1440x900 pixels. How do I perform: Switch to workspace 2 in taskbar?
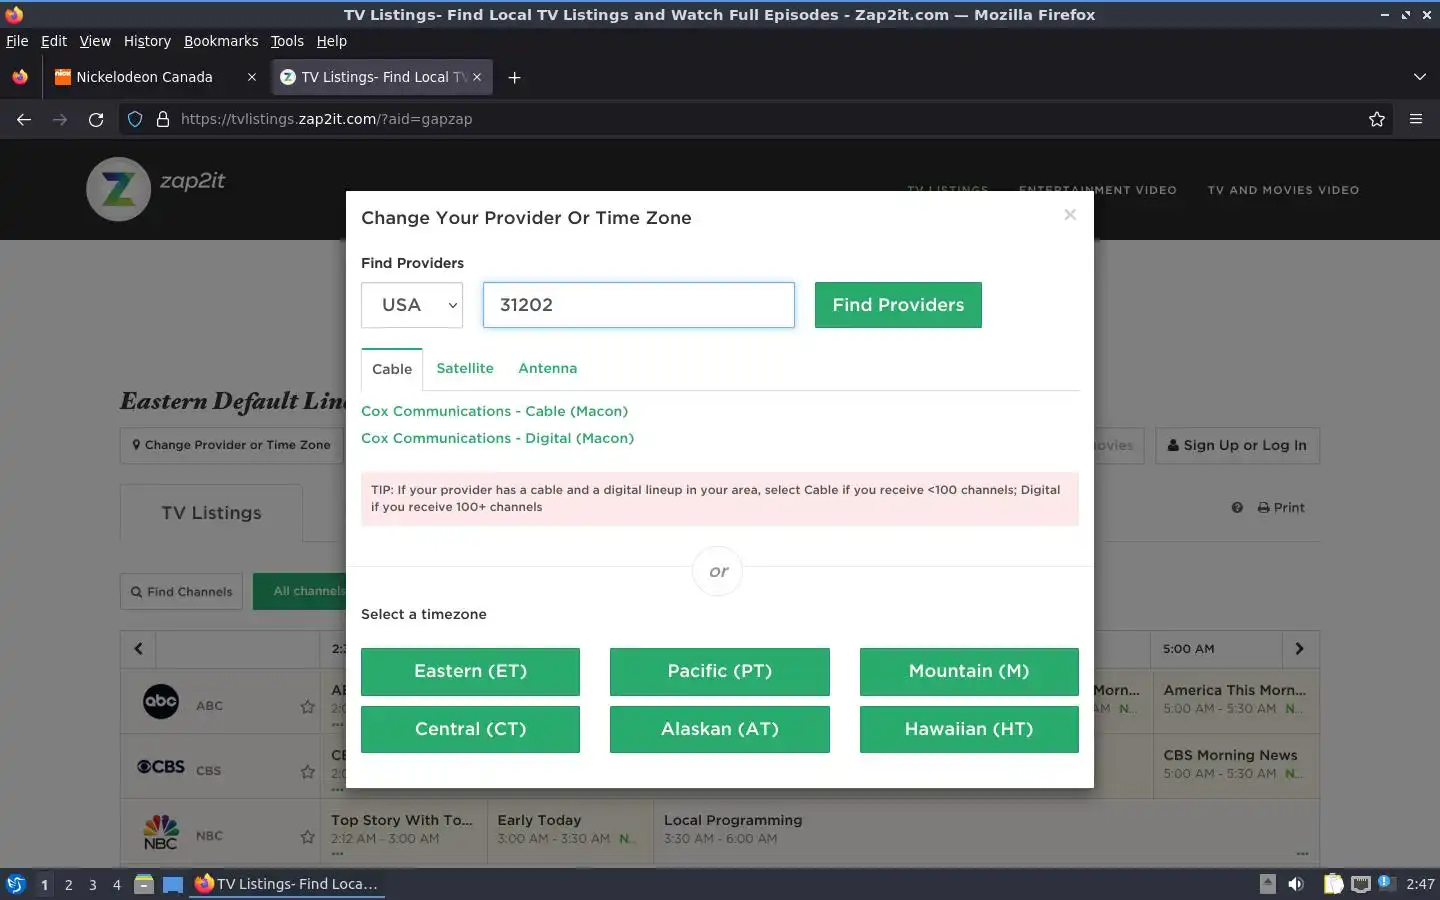coord(68,885)
